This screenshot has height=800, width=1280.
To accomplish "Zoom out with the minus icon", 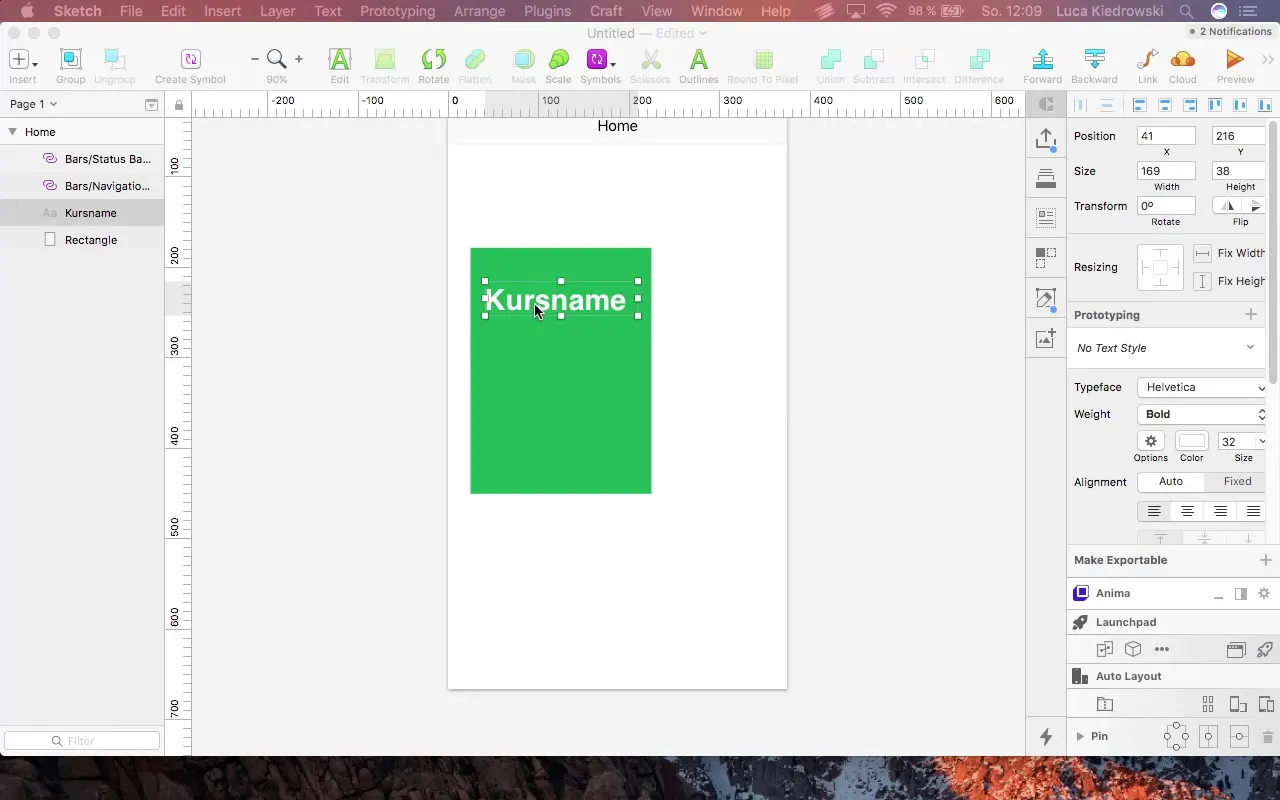I will 255,59.
